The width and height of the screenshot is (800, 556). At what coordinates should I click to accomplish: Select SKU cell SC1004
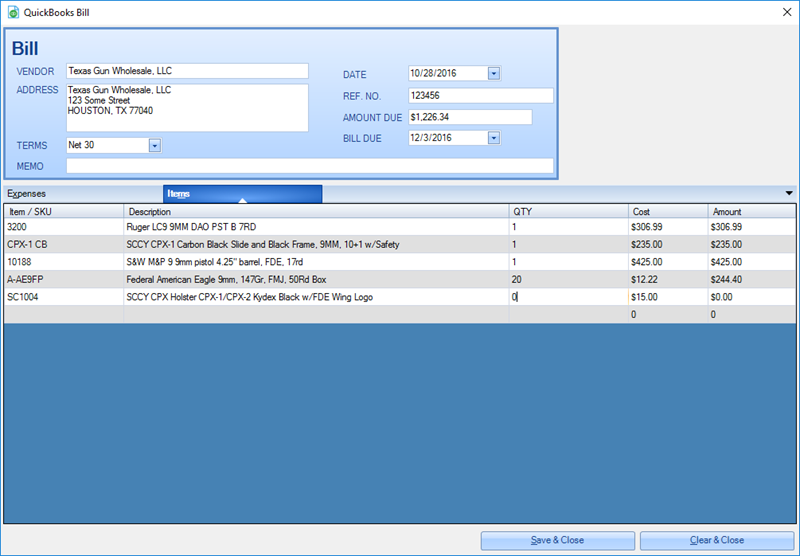[x=64, y=297]
